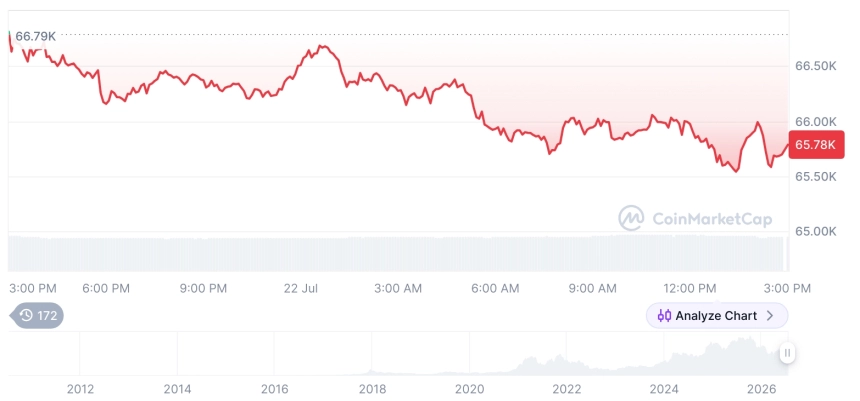
Task: Click the 66.79K opening price label
Action: [x=35, y=37]
